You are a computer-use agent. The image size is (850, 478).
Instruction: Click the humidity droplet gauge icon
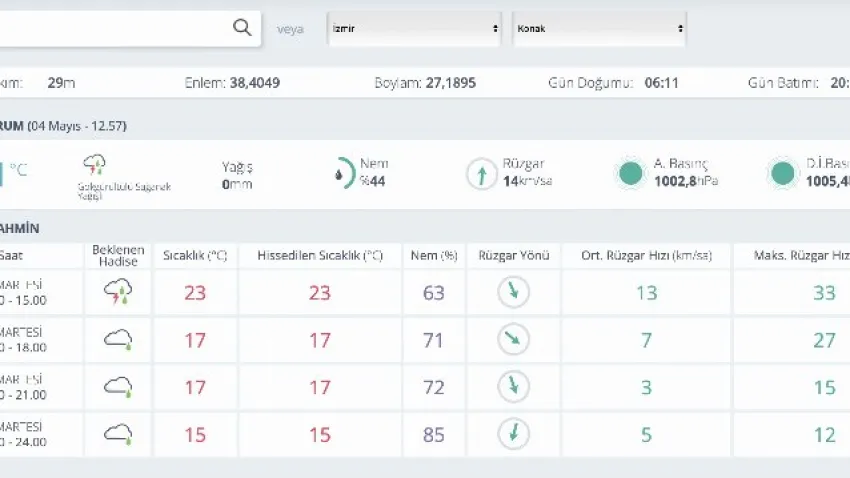tap(344, 173)
